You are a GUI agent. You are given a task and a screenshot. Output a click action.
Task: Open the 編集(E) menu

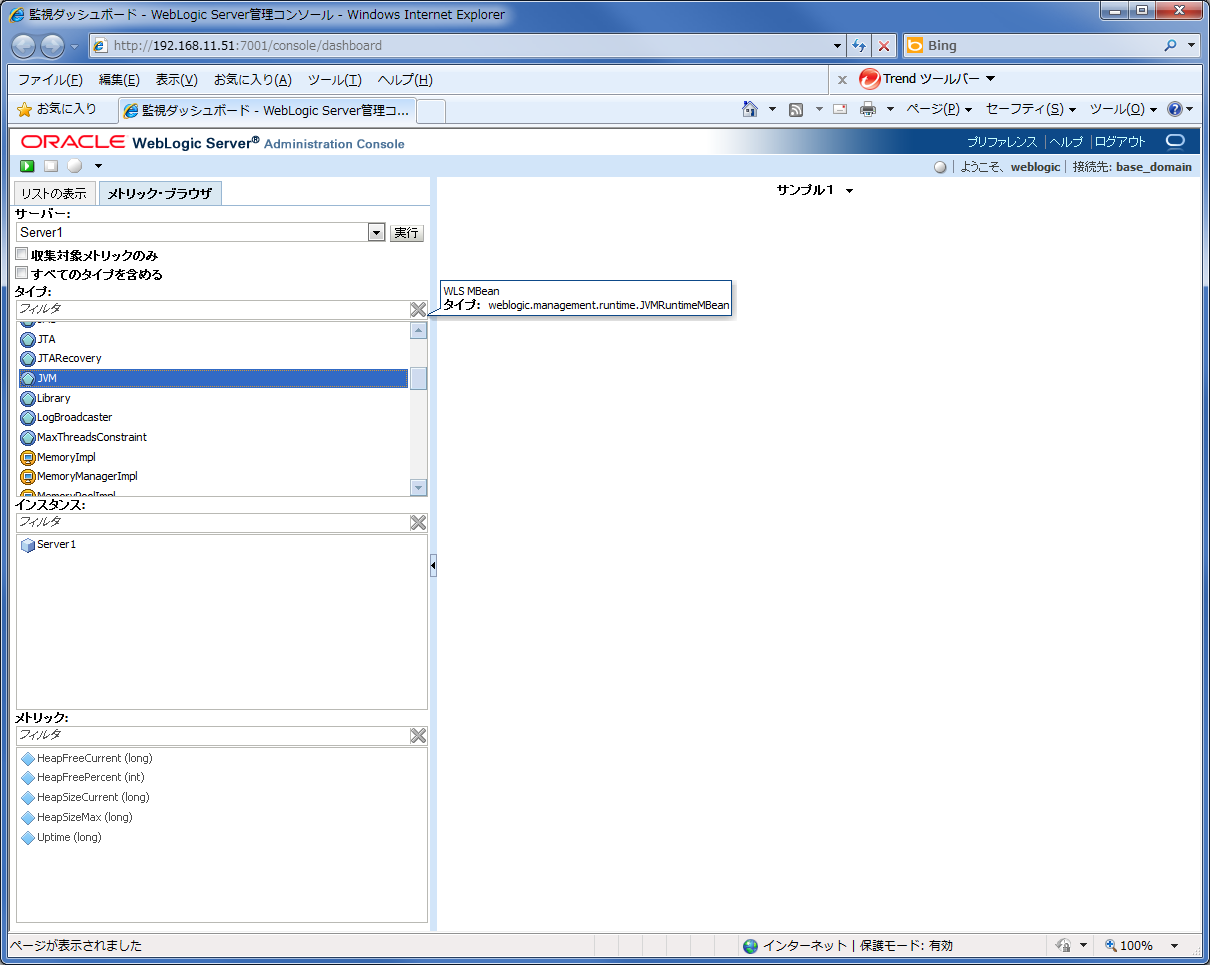(119, 80)
